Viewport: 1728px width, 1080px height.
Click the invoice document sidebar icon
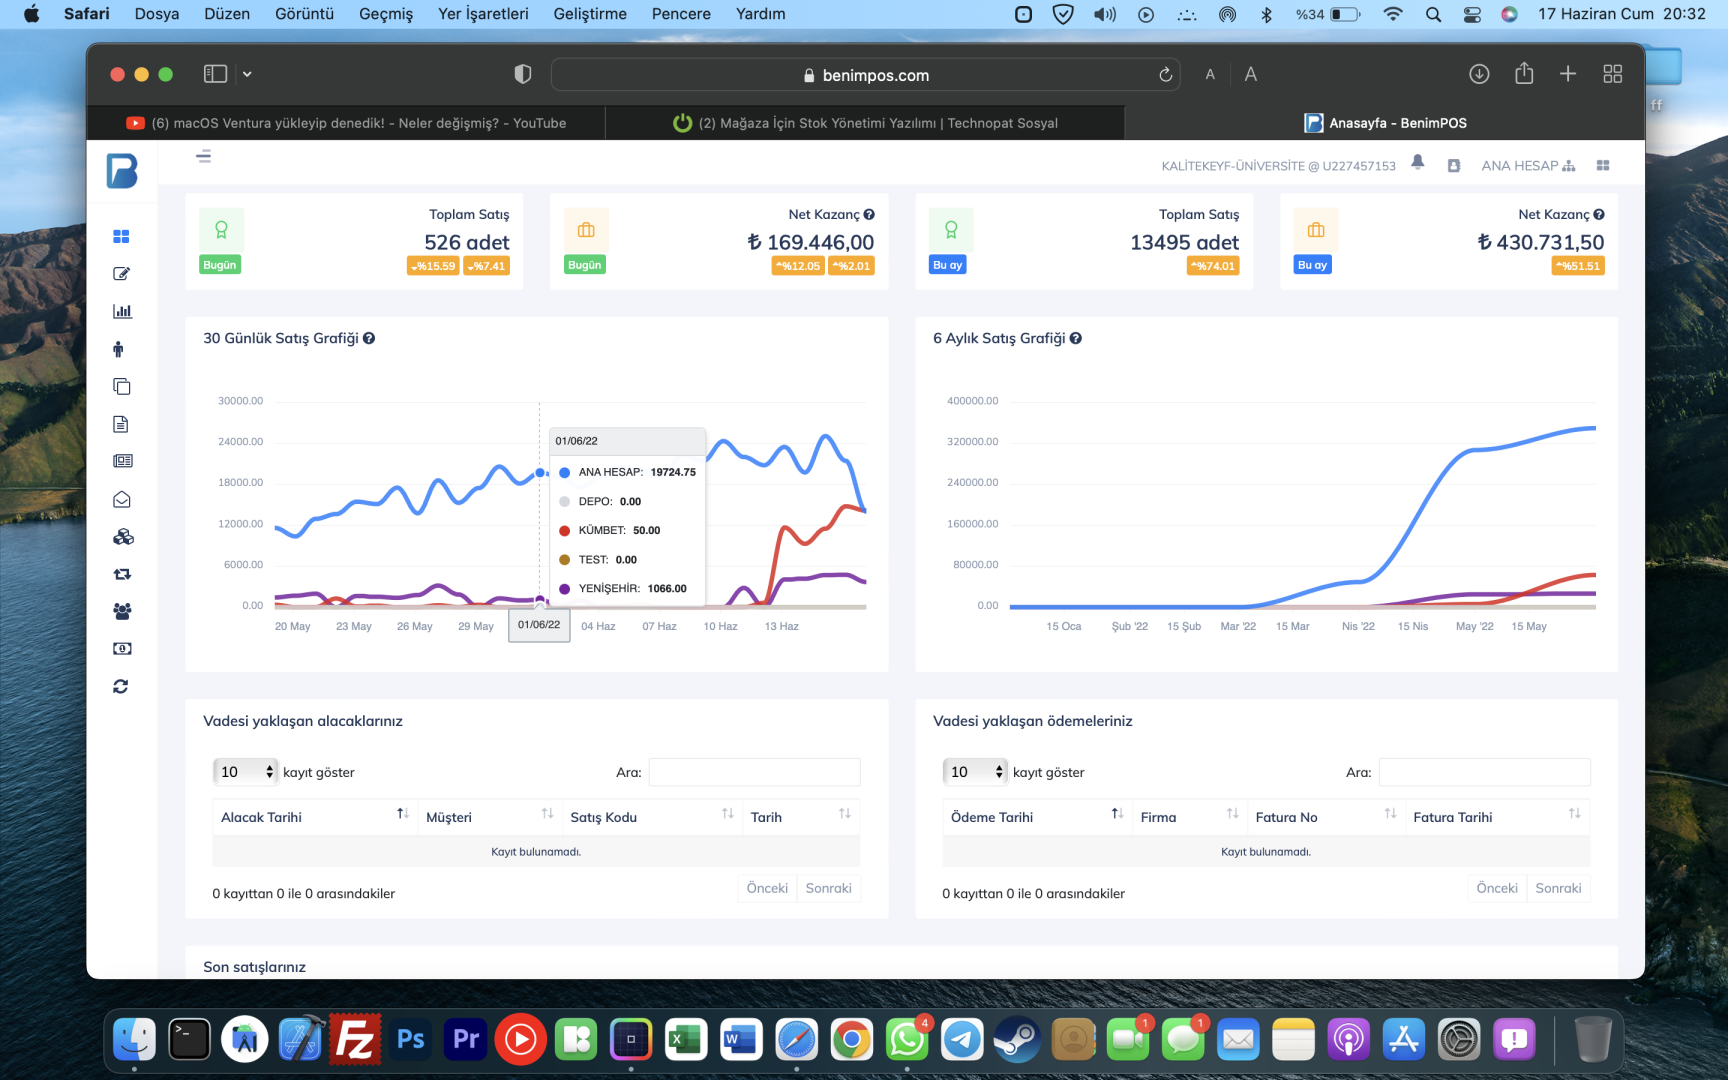click(x=121, y=424)
